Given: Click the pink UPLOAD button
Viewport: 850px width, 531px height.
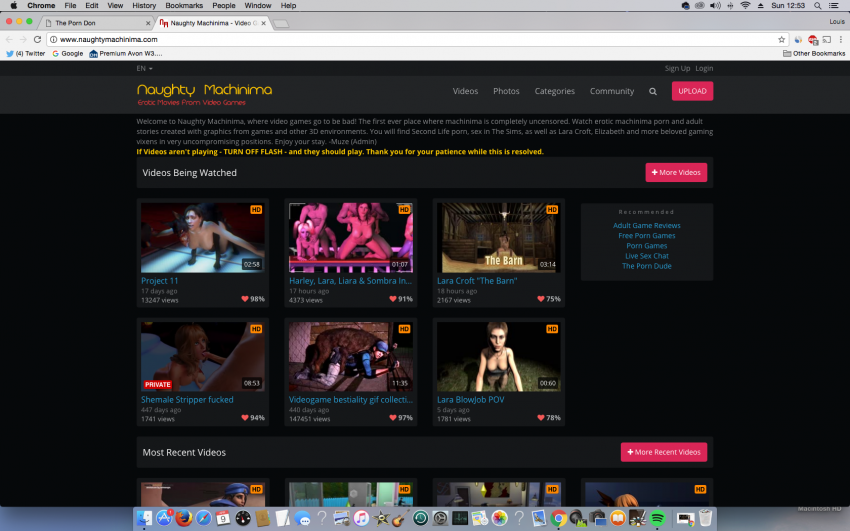Looking at the screenshot, I should [x=692, y=91].
